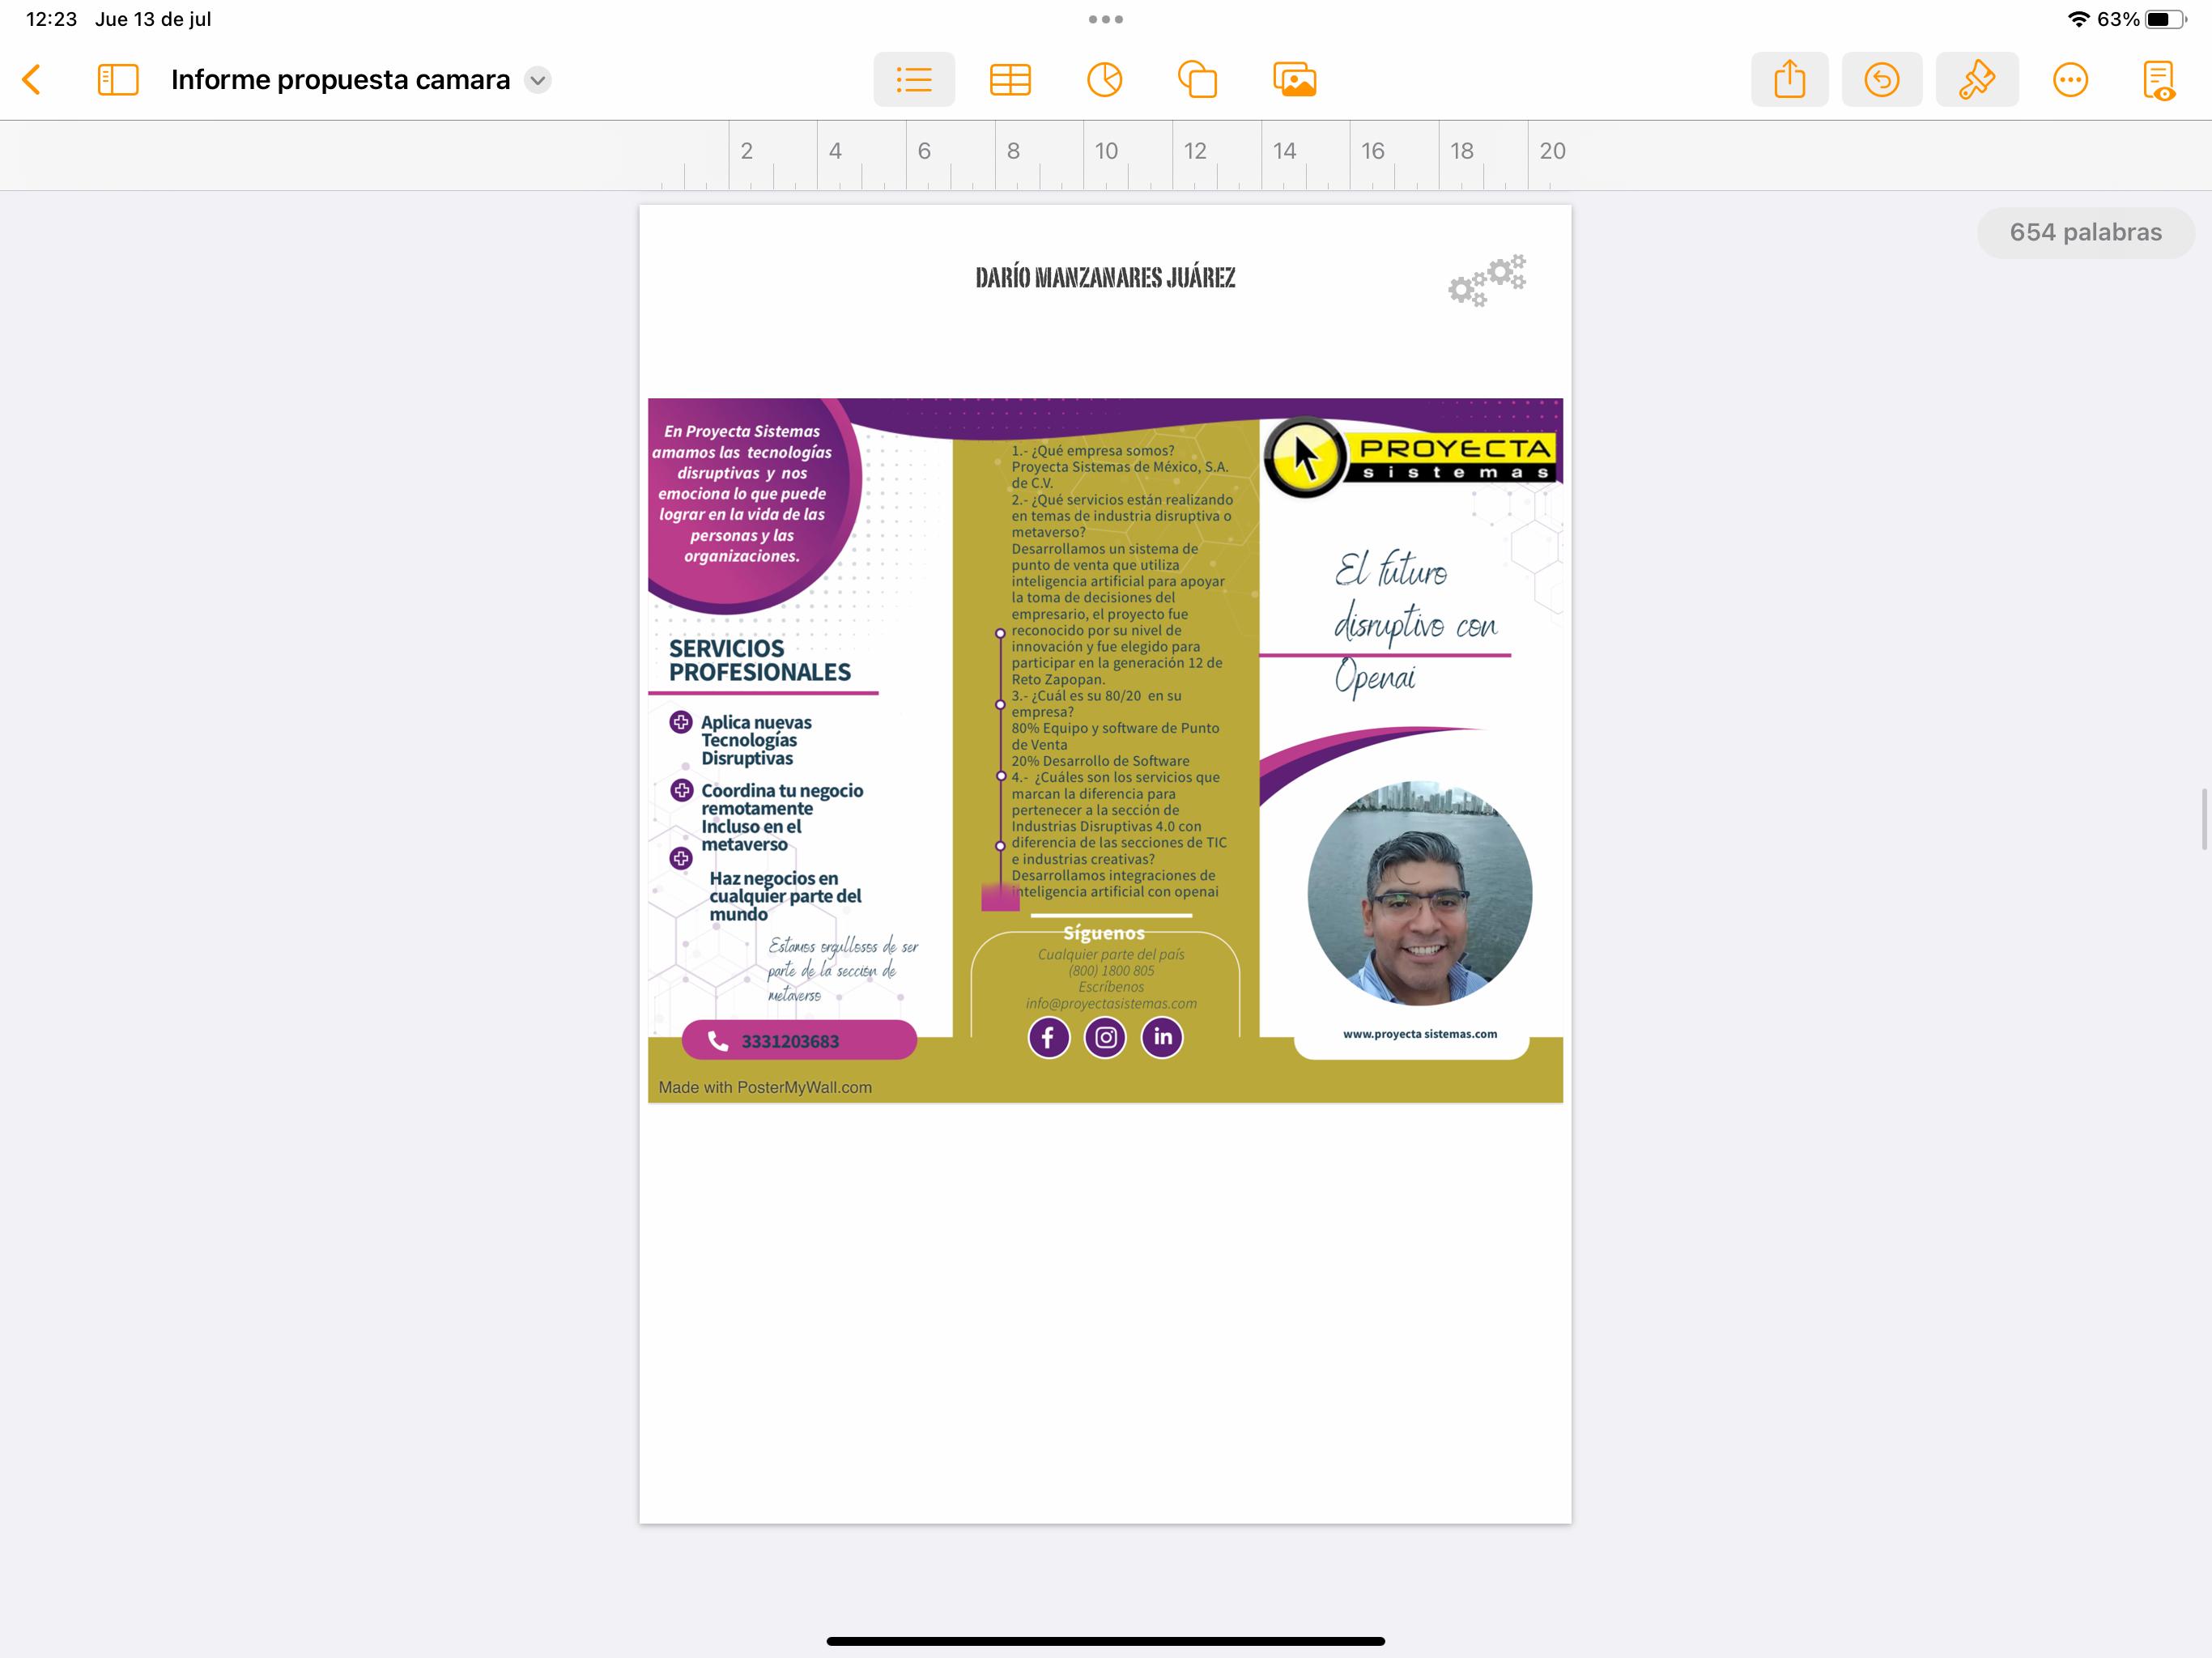Open the text list insert menu
This screenshot has width=2212, height=1658.
pyautogui.click(x=913, y=80)
